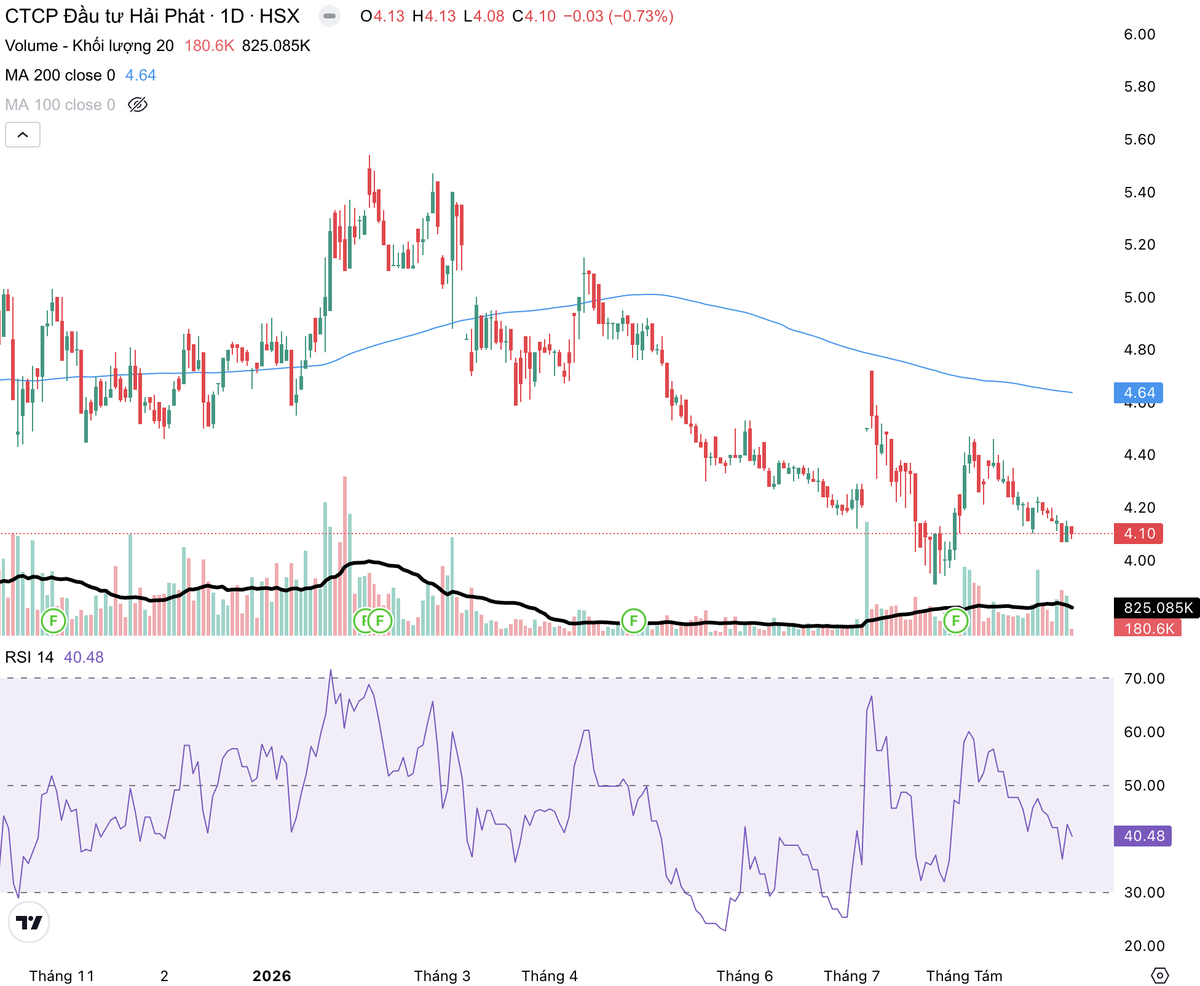The width and height of the screenshot is (1200, 986).
Task: Click the open value O4.13
Action: point(382,17)
